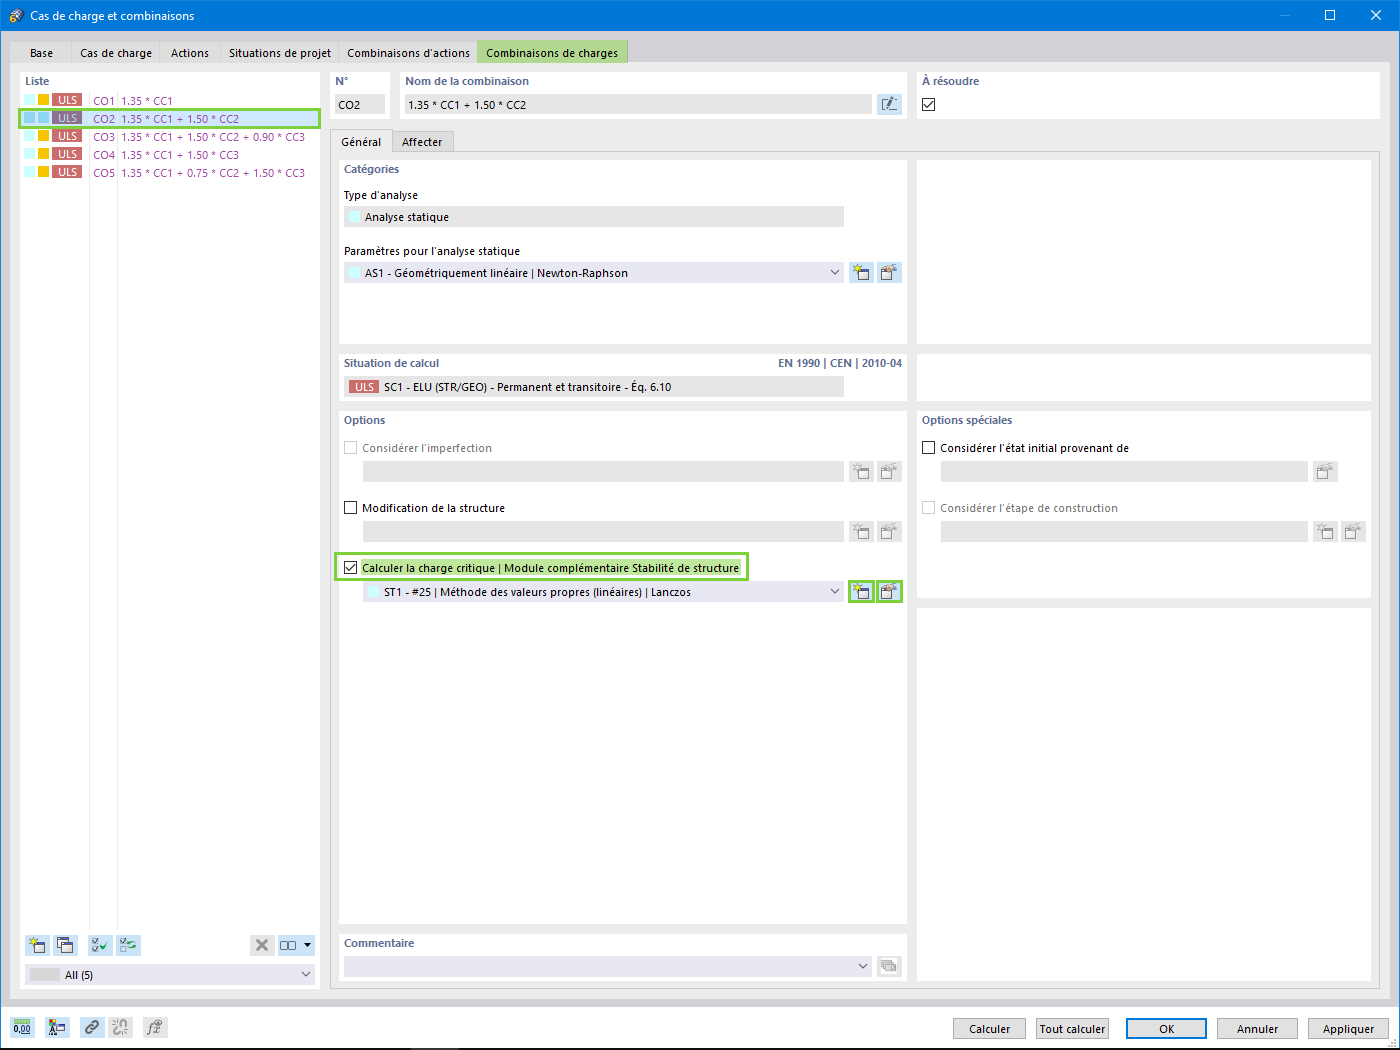This screenshot has width=1400, height=1050.
Task: Edit the AS1 static analysis settings
Action: [889, 272]
